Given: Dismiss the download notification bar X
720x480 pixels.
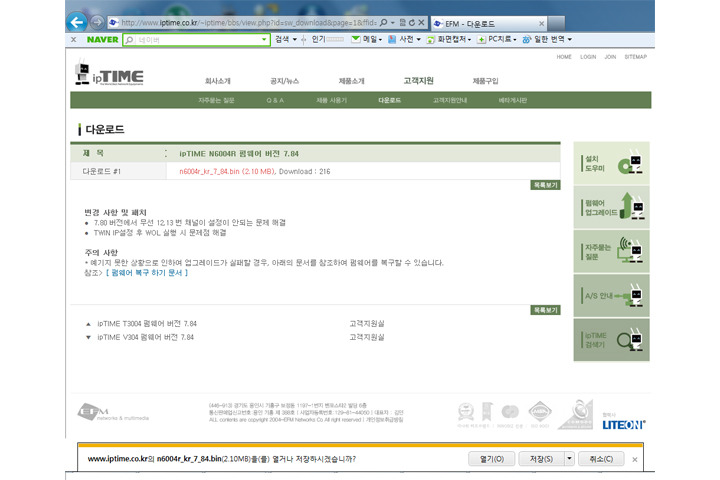Looking at the screenshot, I should click(x=635, y=459).
